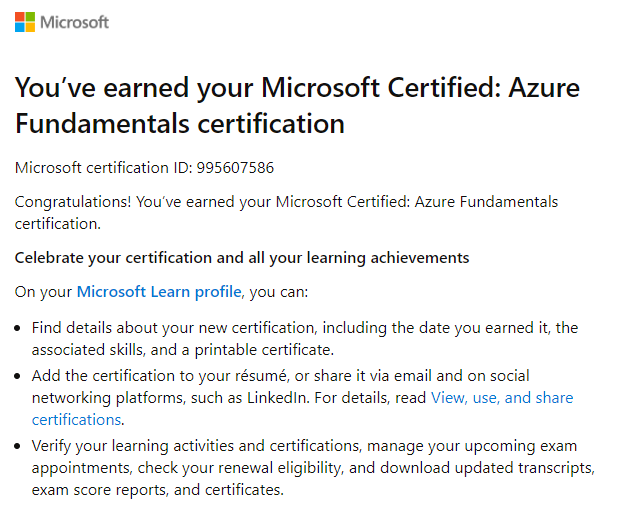The height and width of the screenshot is (509, 632).
Task: Open the 'View, use, and share' link
Action: pyautogui.click(x=502, y=398)
